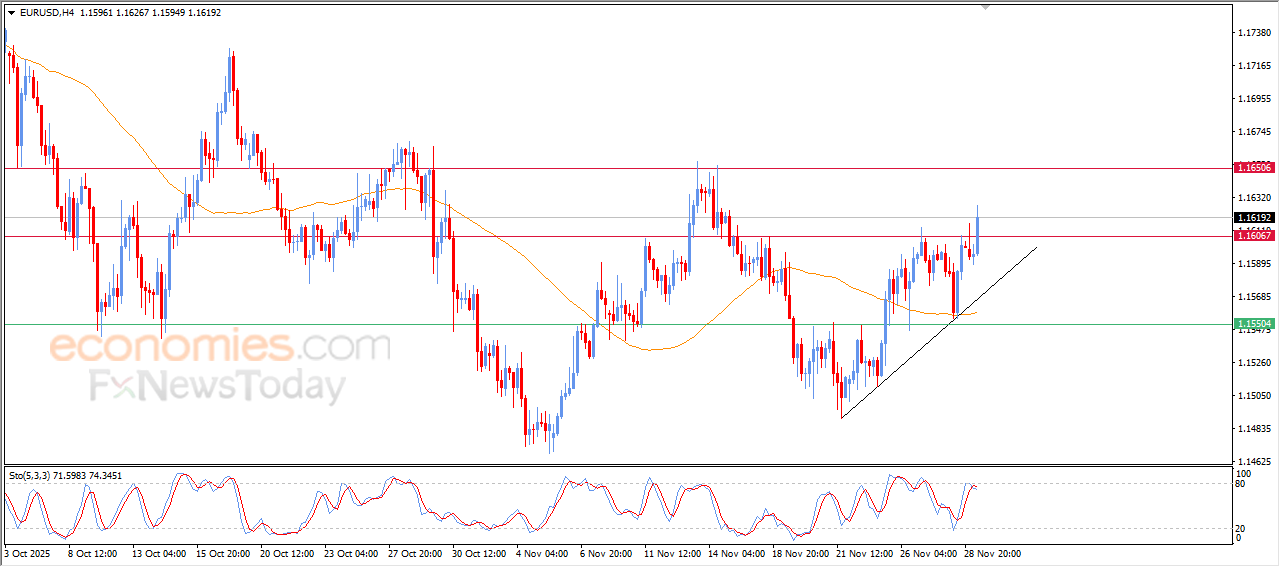Image resolution: width=1280 pixels, height=567 pixels.
Task: Click the FxNewsToday watermark text
Action: tap(218, 386)
